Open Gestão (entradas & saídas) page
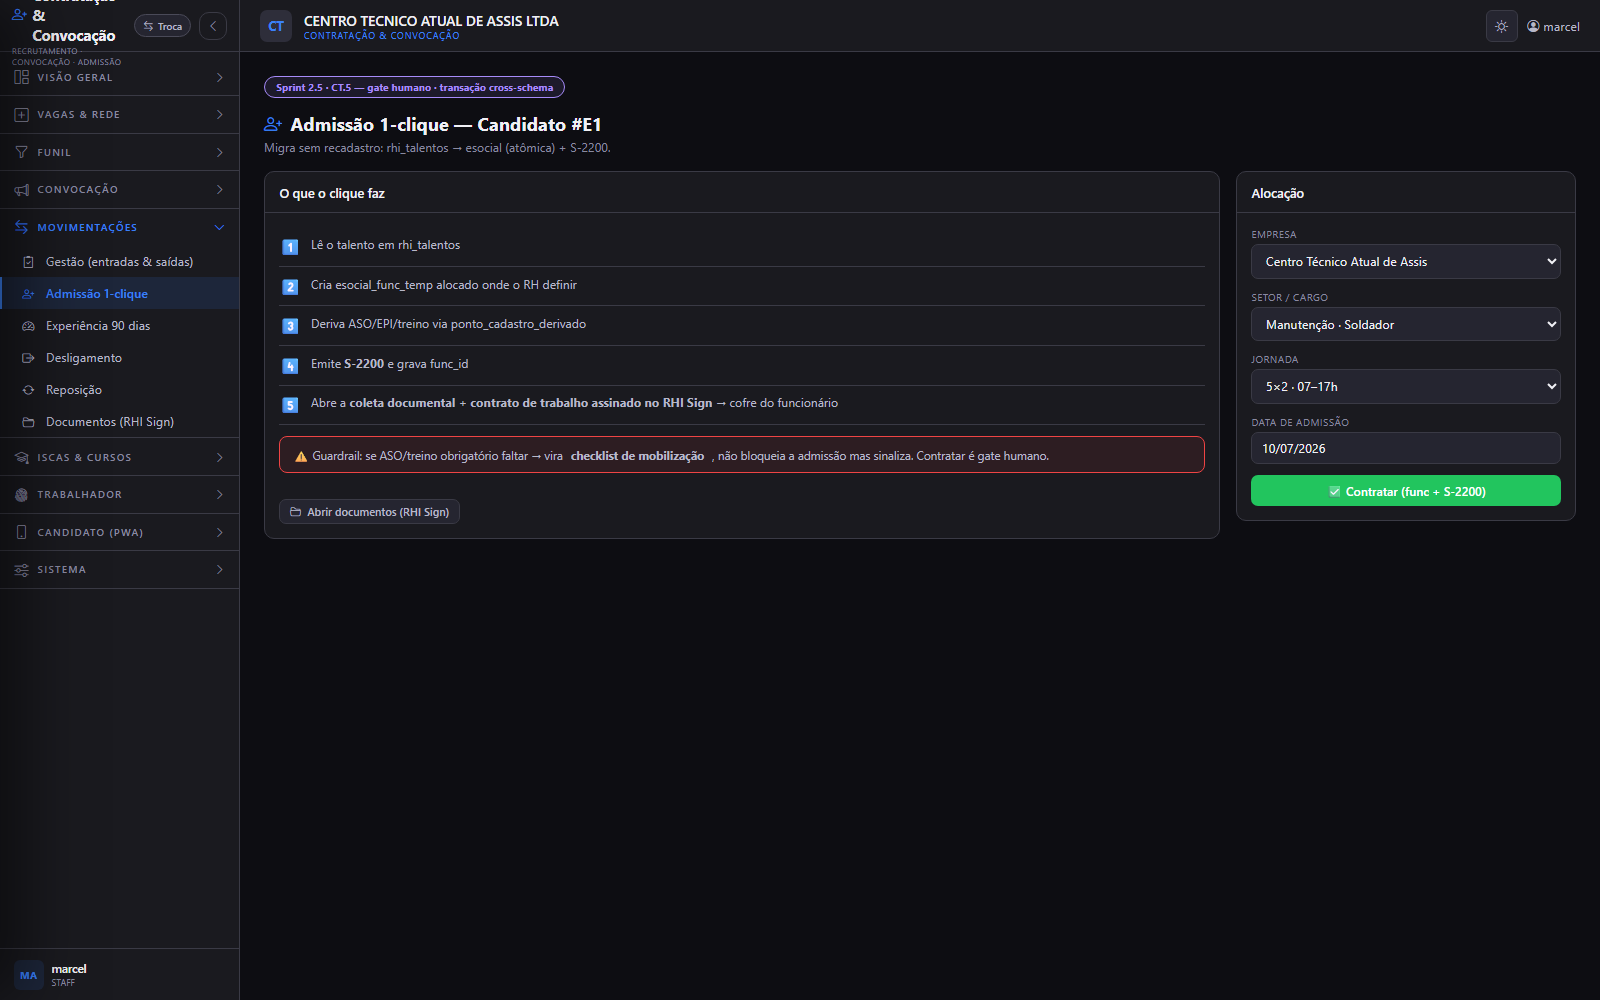 120,262
